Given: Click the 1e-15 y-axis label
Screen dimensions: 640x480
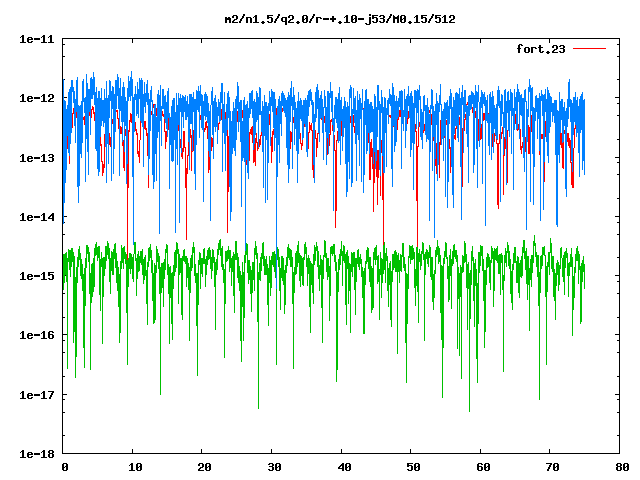Looking at the screenshot, I should [37, 276].
